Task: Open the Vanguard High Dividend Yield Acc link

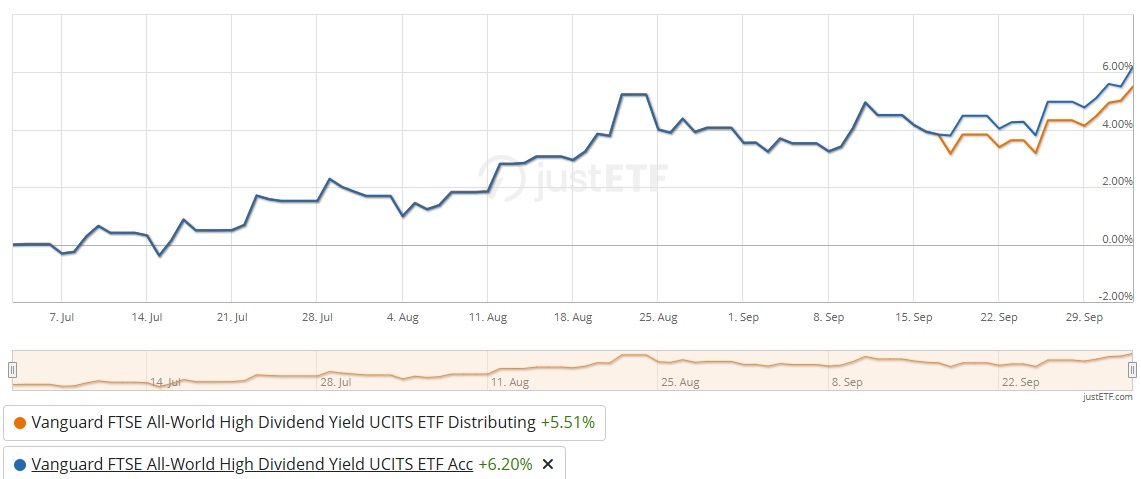Action: point(253,464)
